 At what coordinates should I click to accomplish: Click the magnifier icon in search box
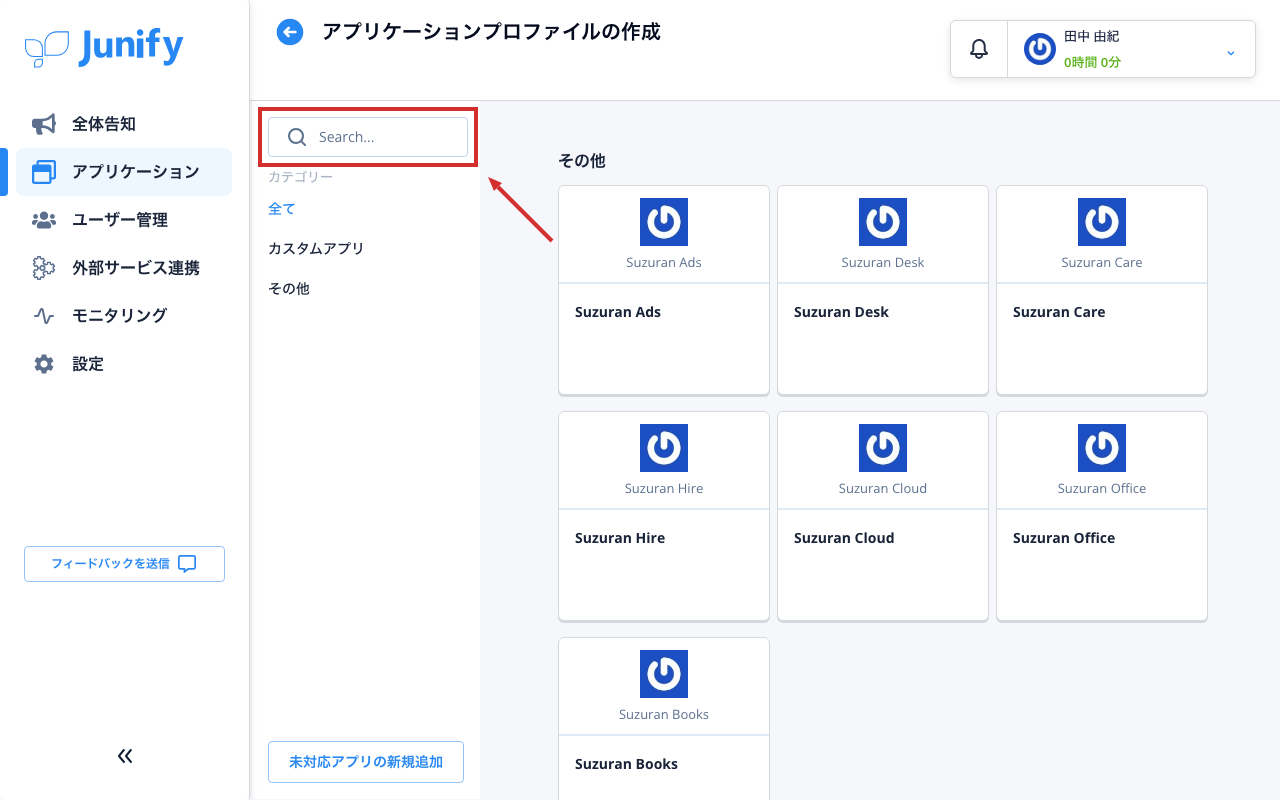(x=297, y=137)
